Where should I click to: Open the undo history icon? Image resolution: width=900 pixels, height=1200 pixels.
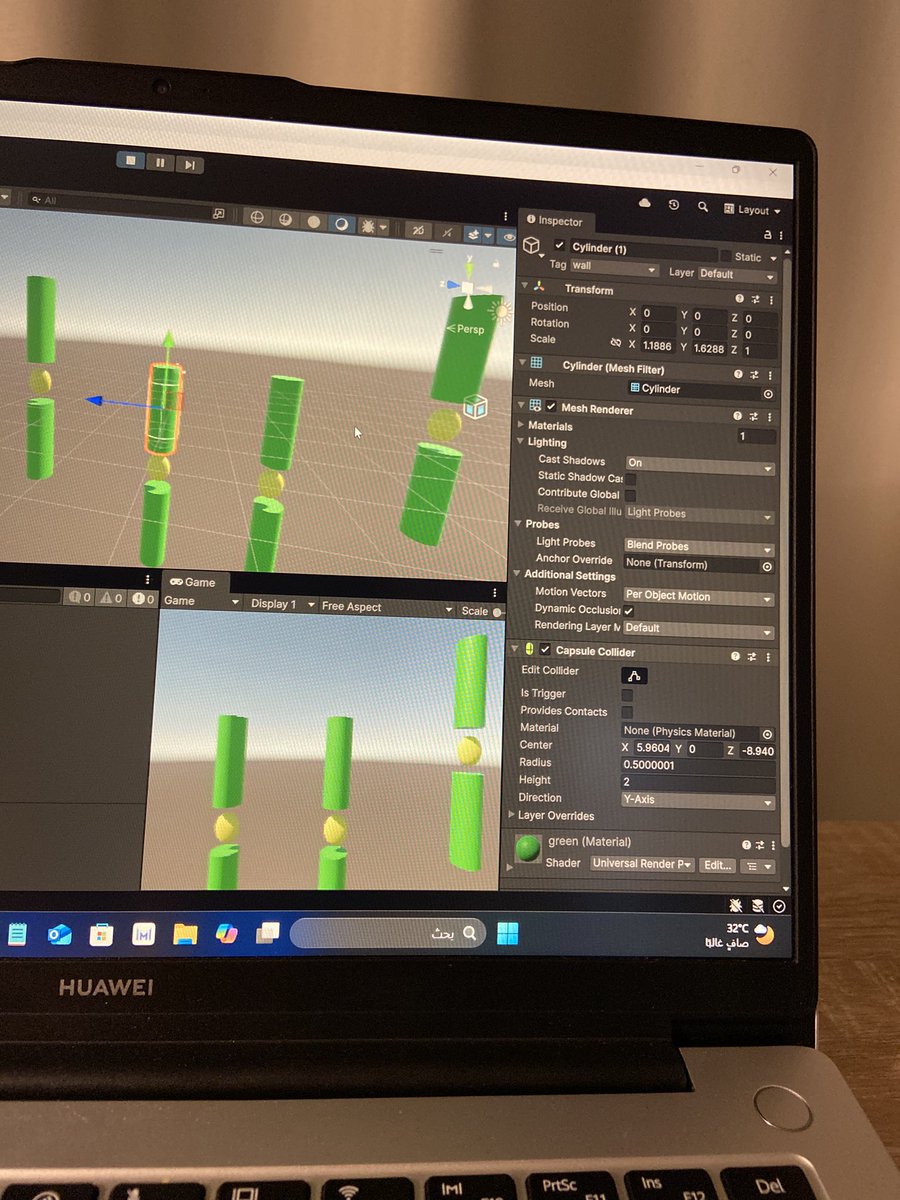pyautogui.click(x=674, y=205)
